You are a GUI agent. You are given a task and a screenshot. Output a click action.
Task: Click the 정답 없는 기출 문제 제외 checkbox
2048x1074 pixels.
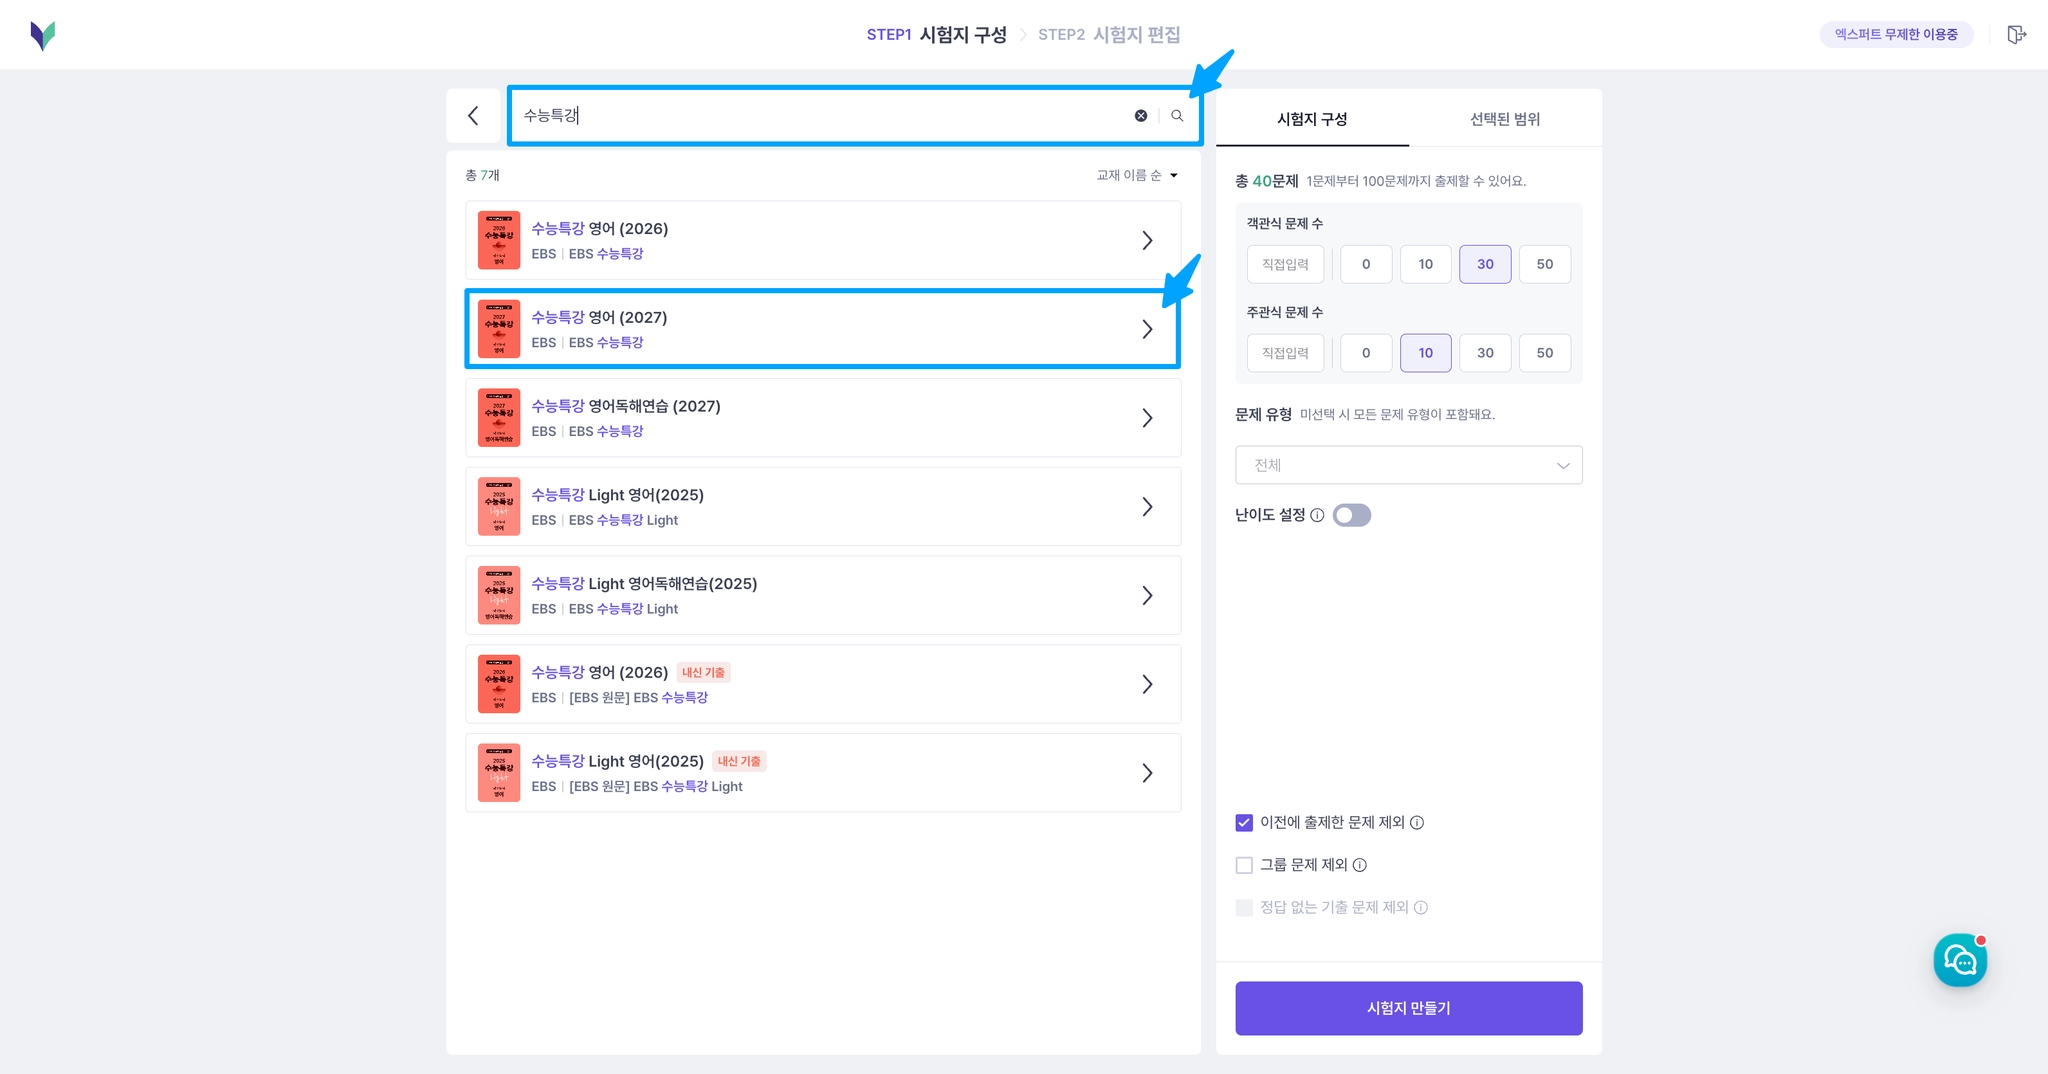(x=1244, y=907)
